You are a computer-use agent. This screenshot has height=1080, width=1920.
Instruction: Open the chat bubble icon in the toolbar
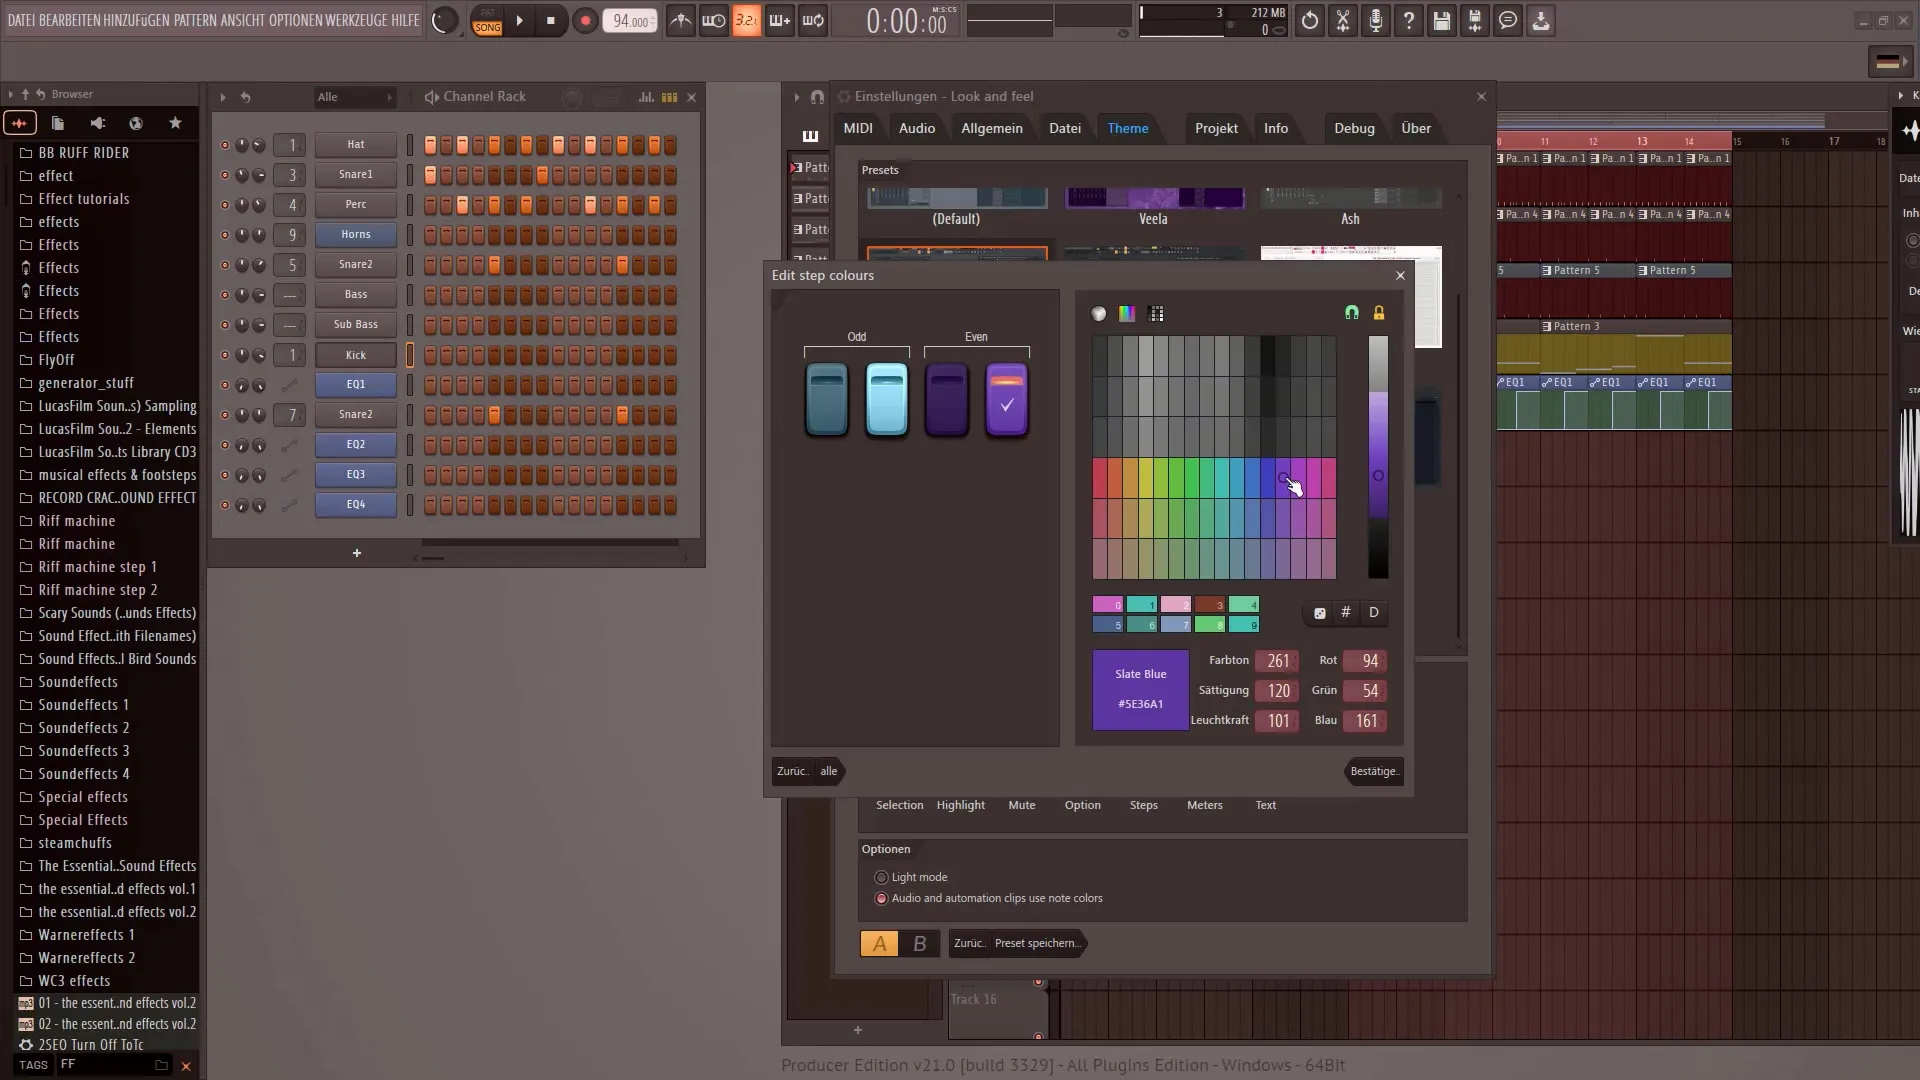click(1508, 21)
